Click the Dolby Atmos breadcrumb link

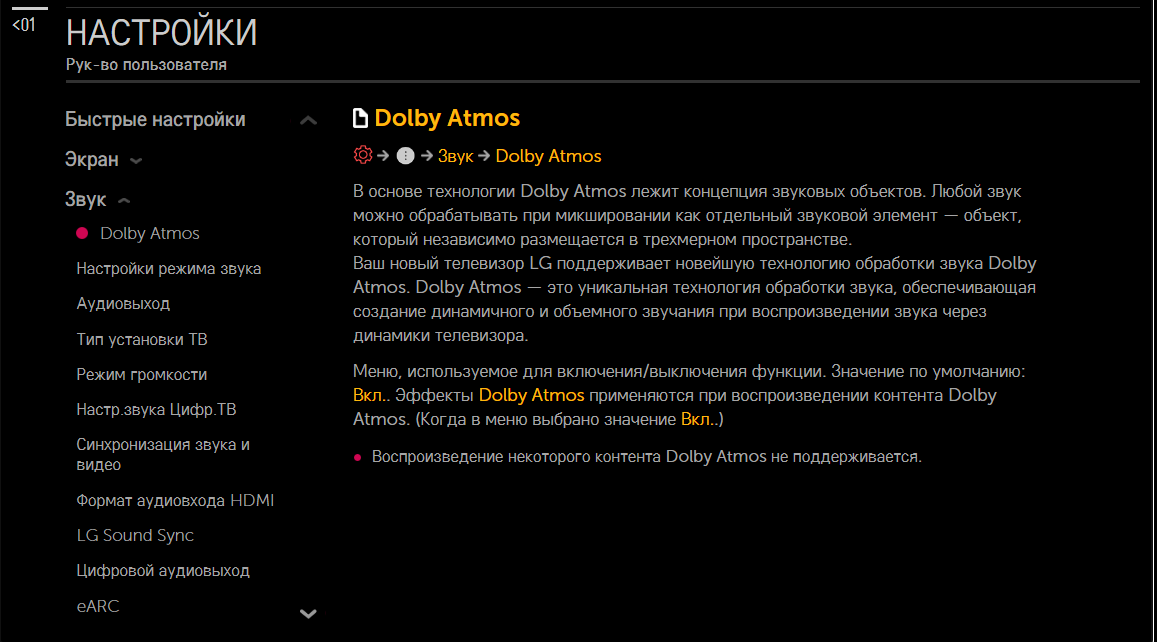pyautogui.click(x=548, y=156)
